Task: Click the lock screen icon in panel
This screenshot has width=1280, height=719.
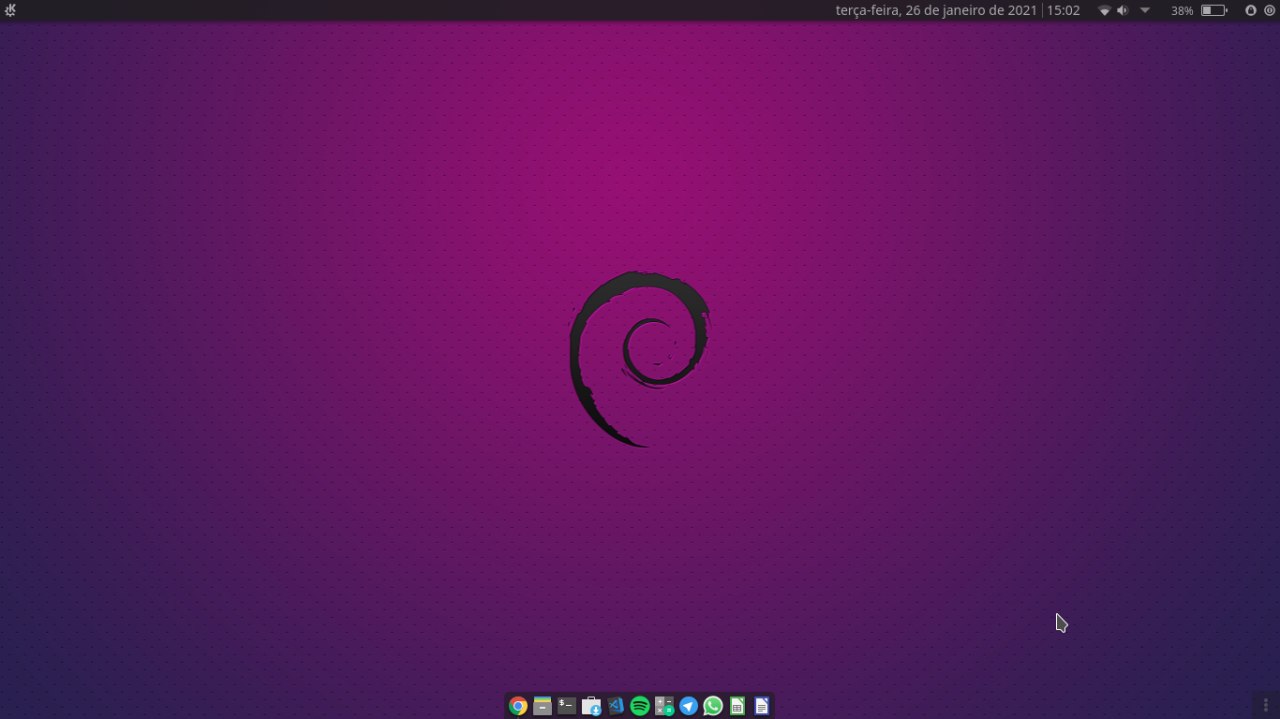Action: tap(1251, 10)
